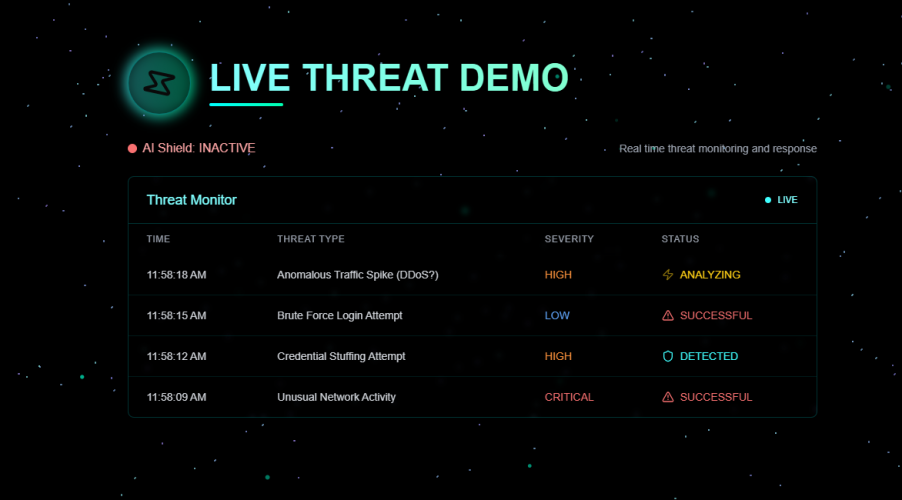Click Anomalous Traffic Spike (DDoS?) entry

(x=357, y=275)
